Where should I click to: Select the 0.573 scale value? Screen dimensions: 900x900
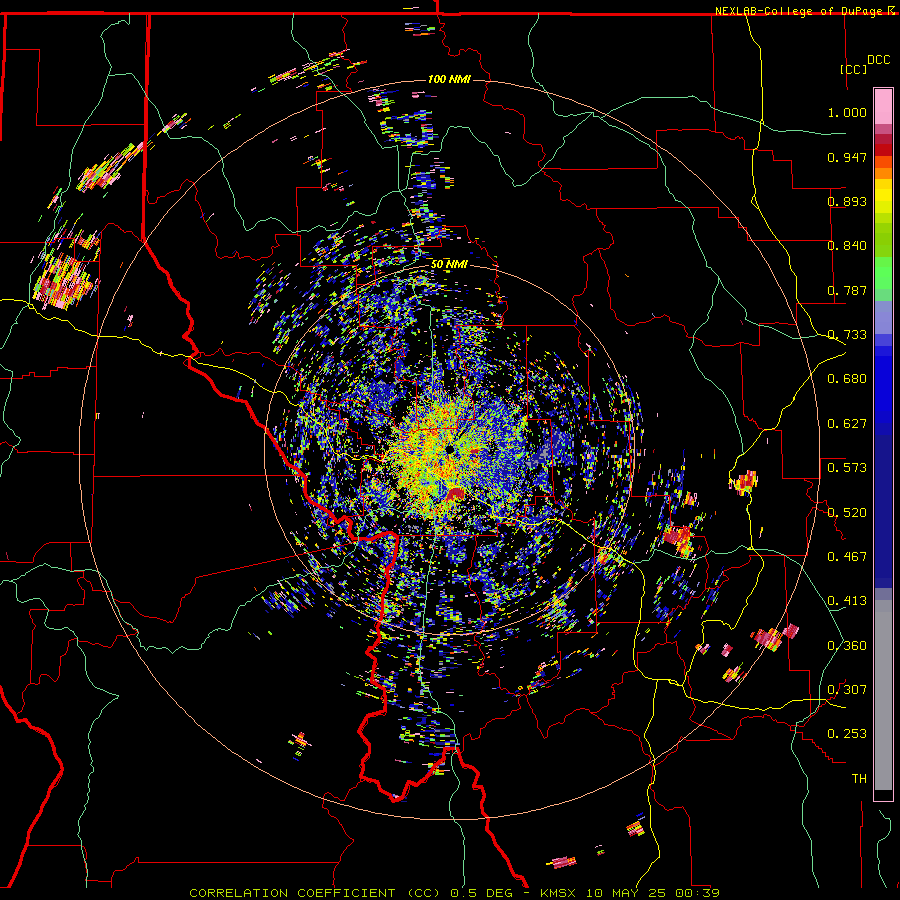coord(847,468)
